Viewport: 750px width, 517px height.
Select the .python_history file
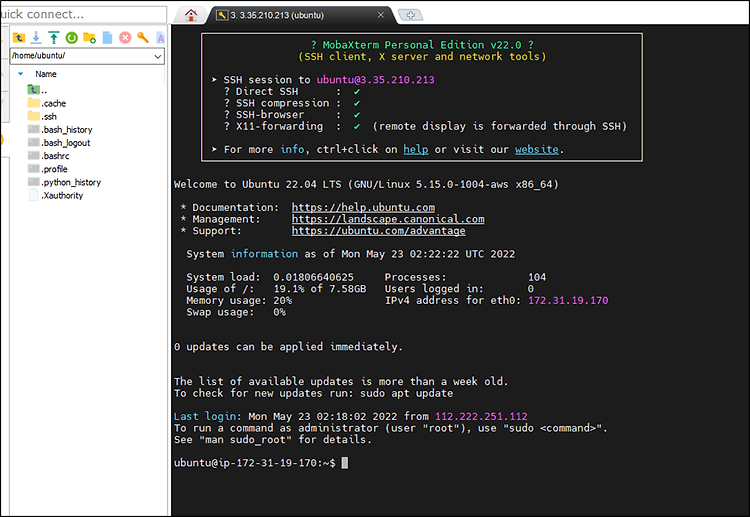pos(65,182)
